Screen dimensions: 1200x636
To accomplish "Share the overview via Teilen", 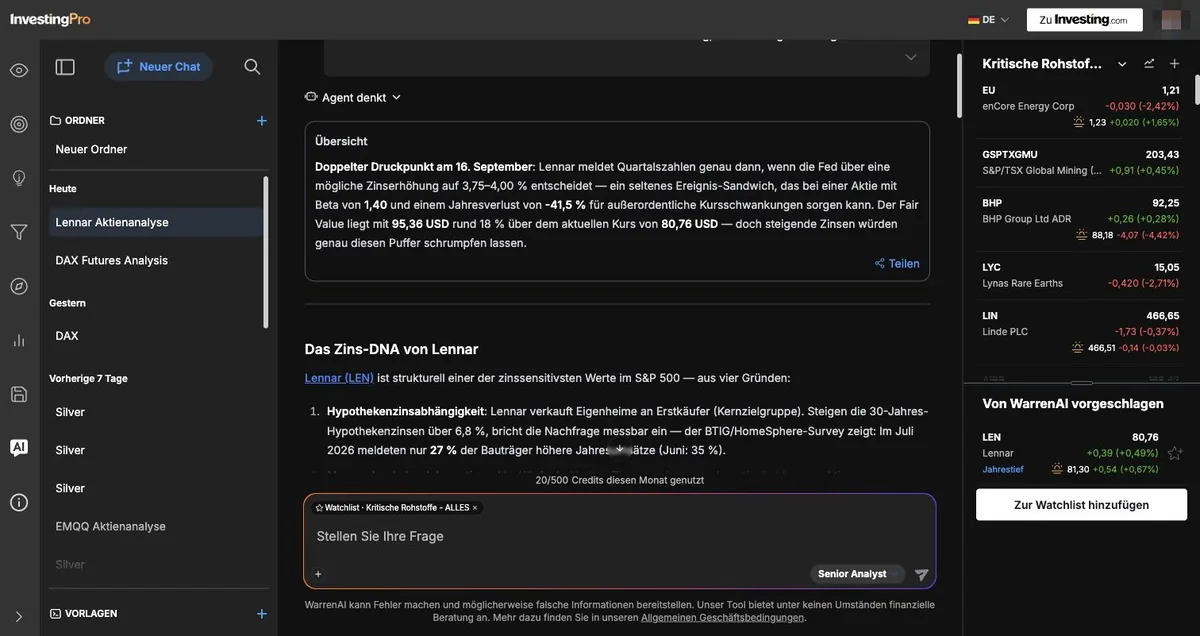I will 897,264.
